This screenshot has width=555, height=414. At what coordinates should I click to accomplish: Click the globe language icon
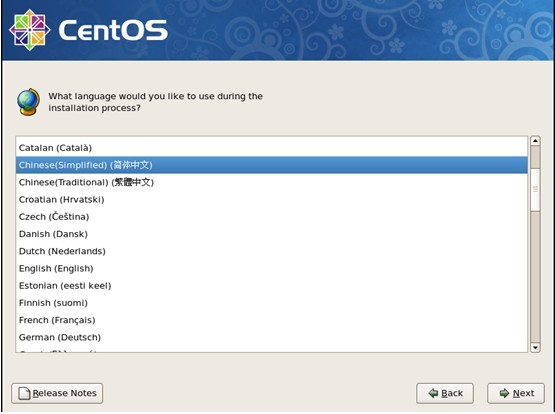[x=28, y=102]
